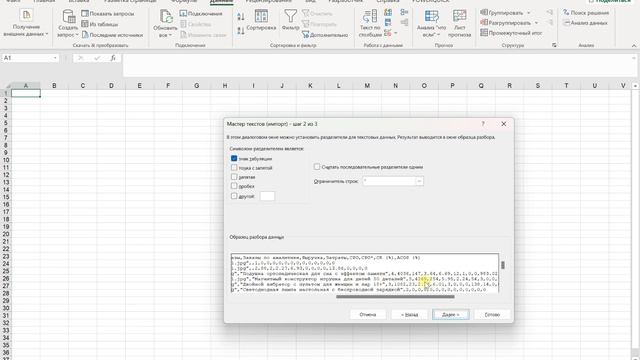Open the Ungroup (Разгруппировать) dropdown arrow
This screenshot has width=640, height=360.
coord(536,23)
